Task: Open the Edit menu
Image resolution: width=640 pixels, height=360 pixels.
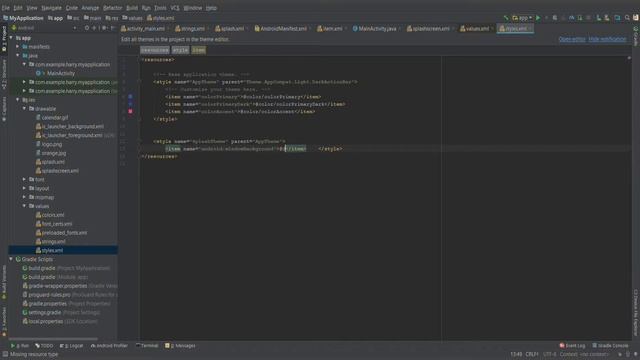Action: click(x=18, y=8)
